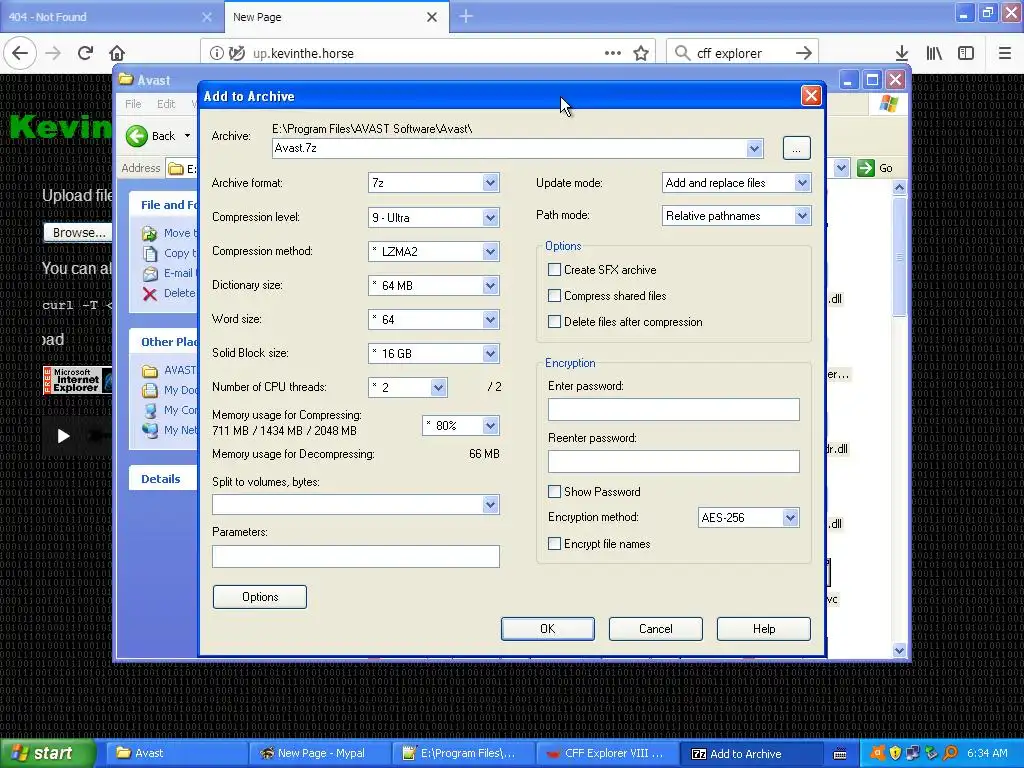The image size is (1024, 768).
Task: Click the Back arrow in Avast explorer window
Action: [136, 136]
